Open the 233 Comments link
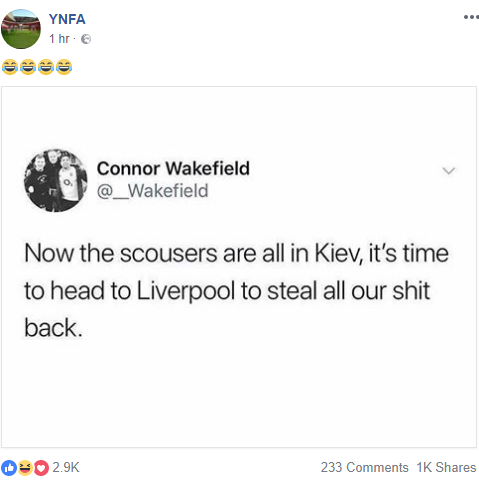This screenshot has height=482, width=479. pos(364,468)
